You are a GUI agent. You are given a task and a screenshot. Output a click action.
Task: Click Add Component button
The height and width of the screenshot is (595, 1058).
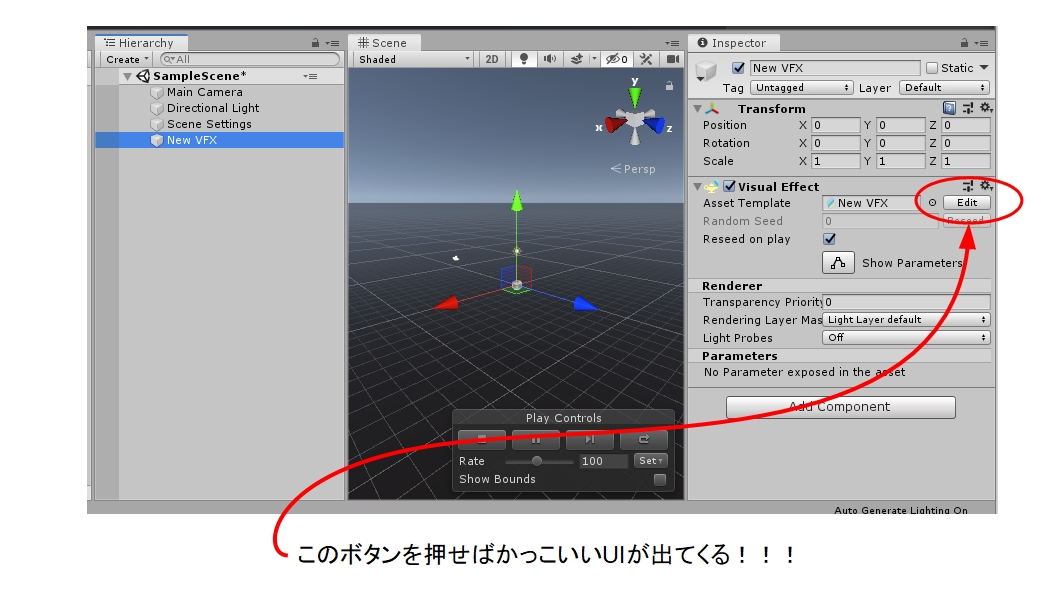(841, 407)
